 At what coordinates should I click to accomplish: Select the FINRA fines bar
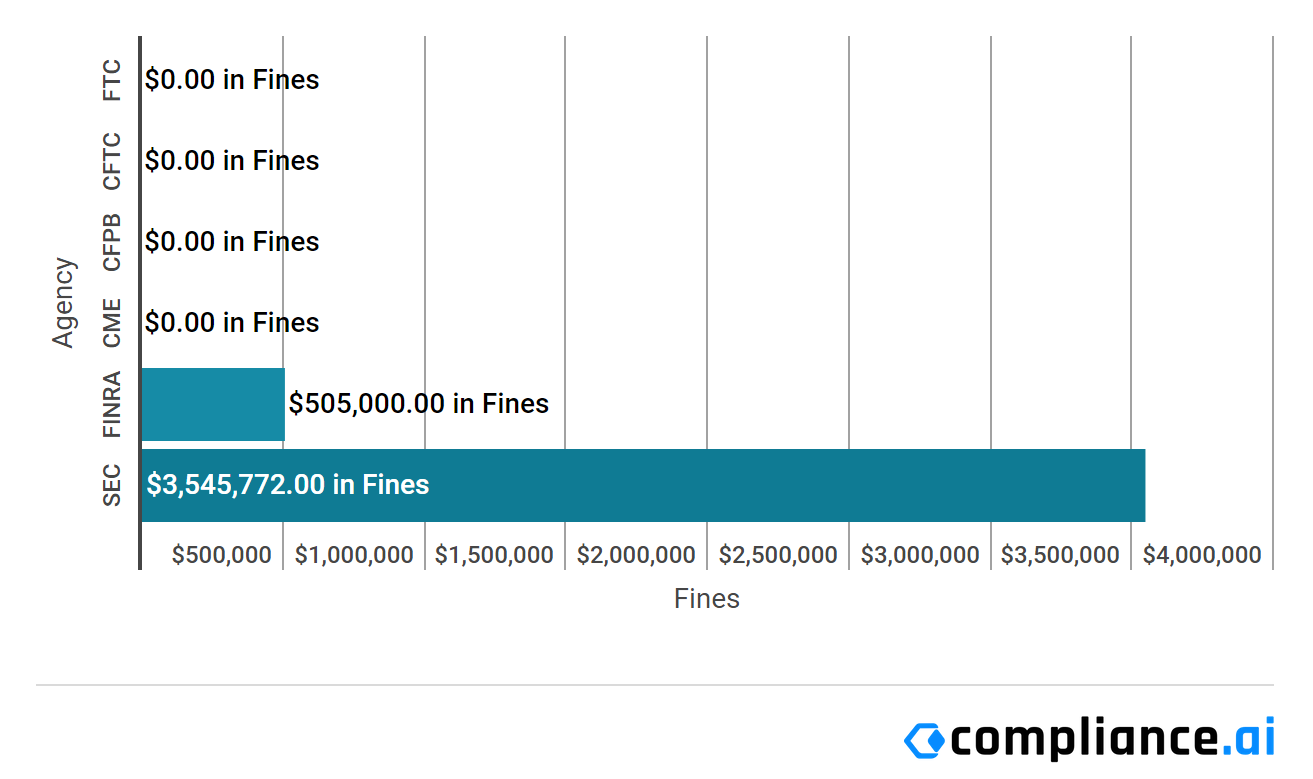213,404
